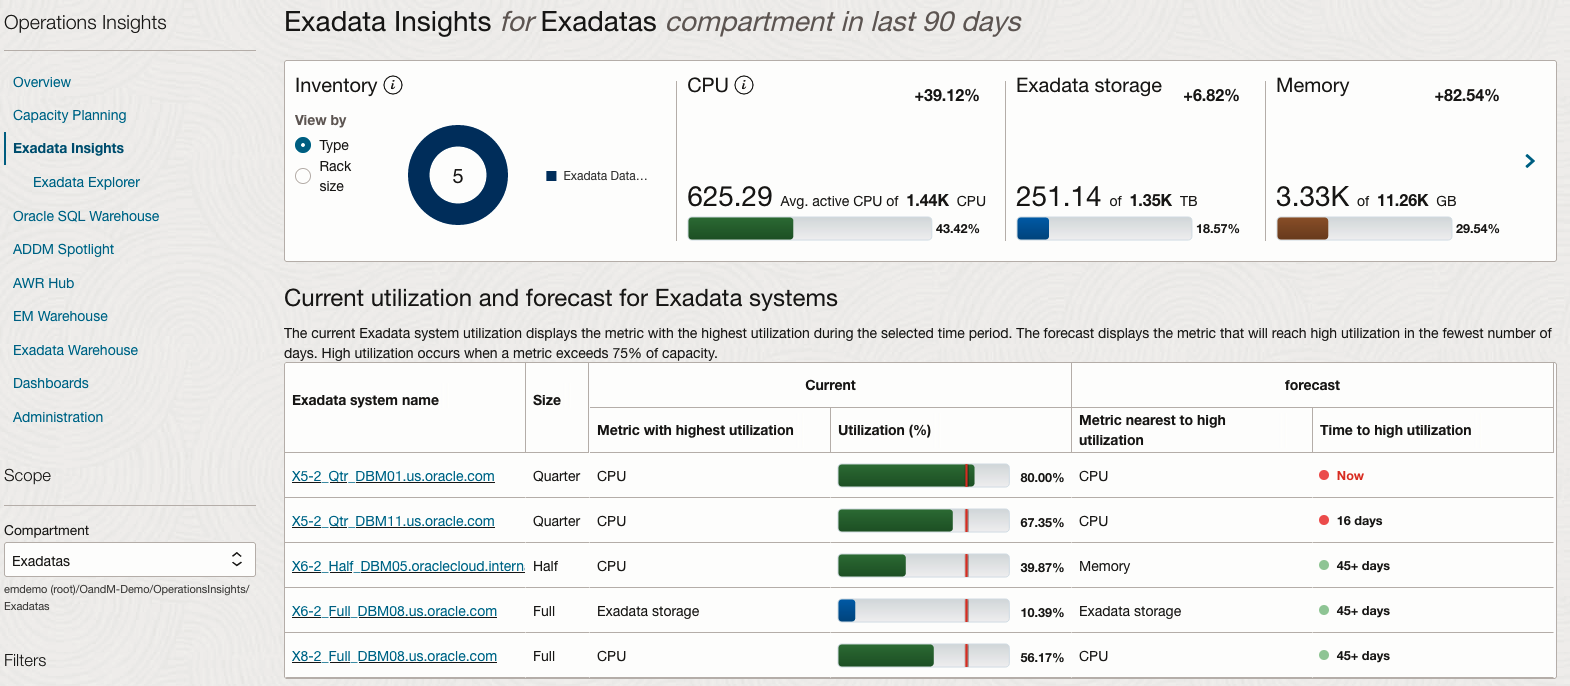
Task: Go to ADDM Spotlight page
Action: coord(63,249)
